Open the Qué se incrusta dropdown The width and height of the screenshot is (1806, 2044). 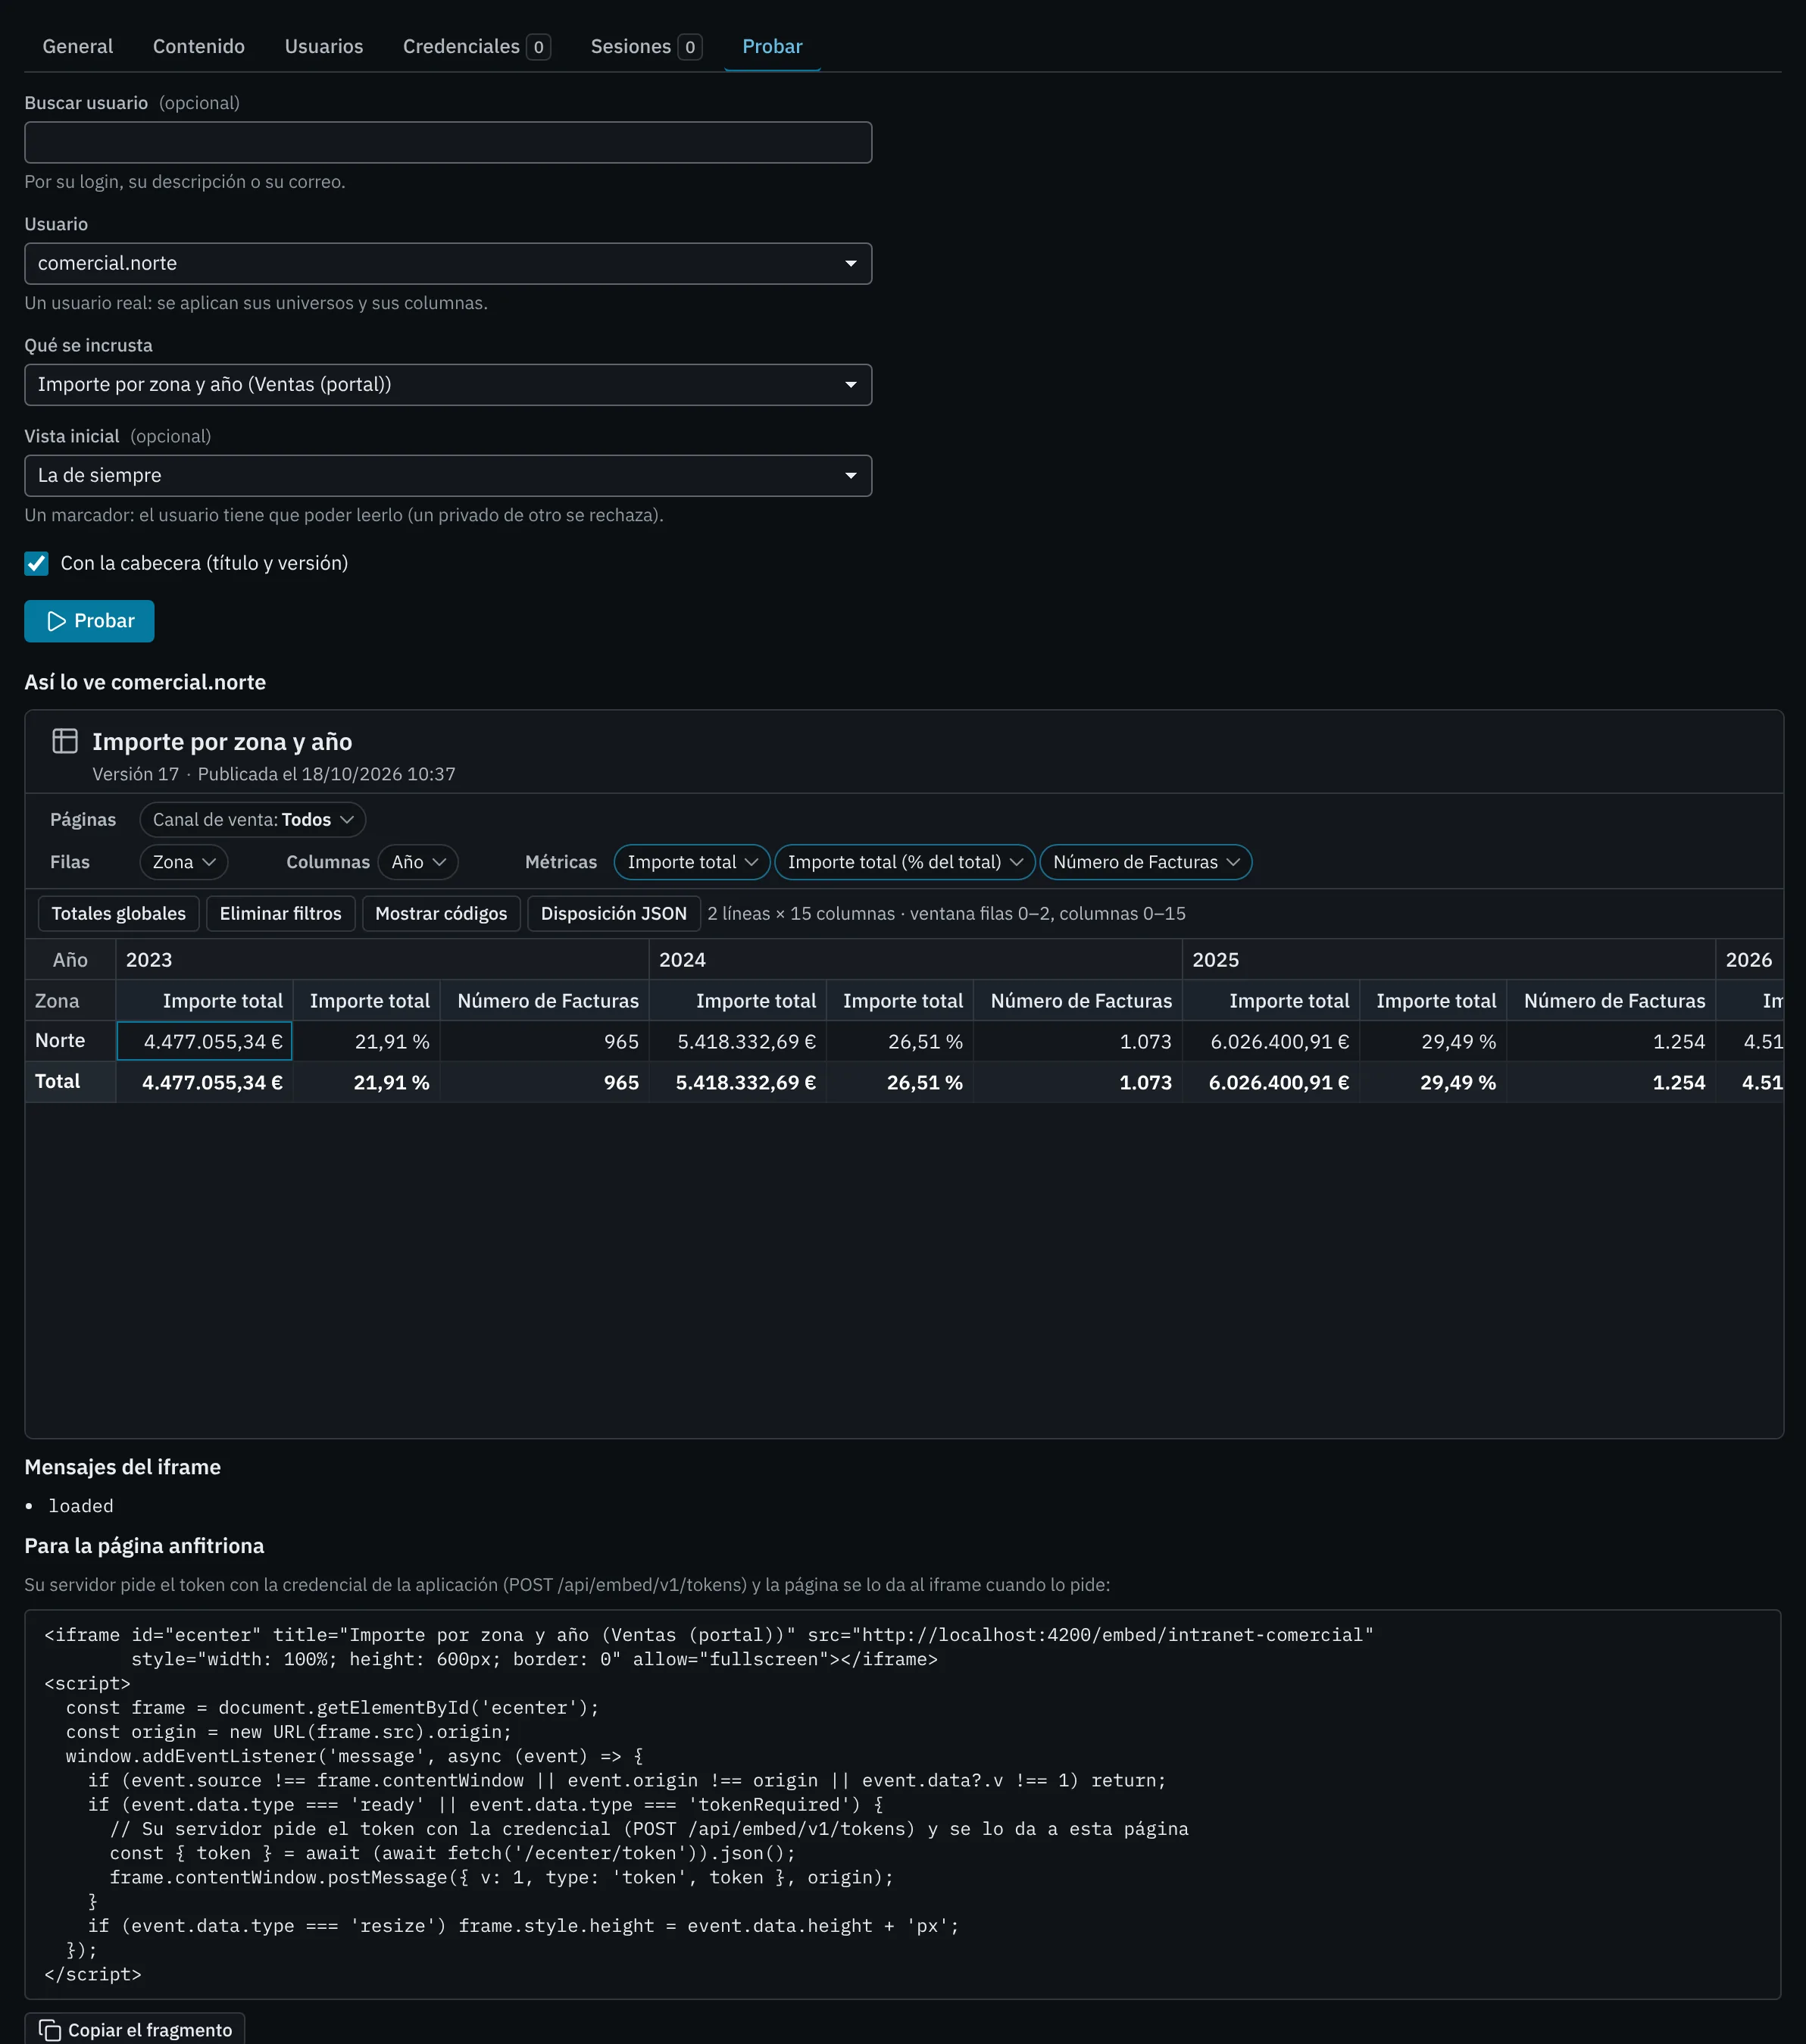coord(448,384)
